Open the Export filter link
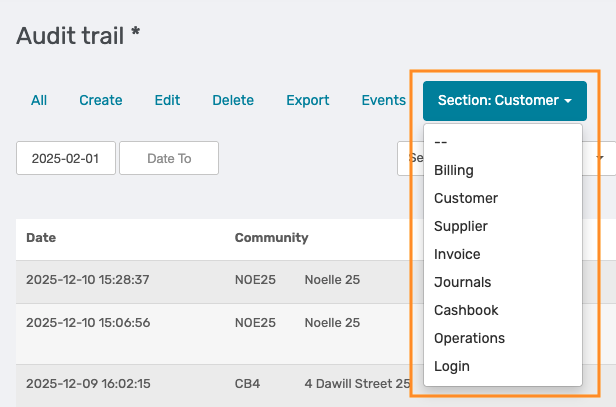This screenshot has width=616, height=407. click(308, 100)
